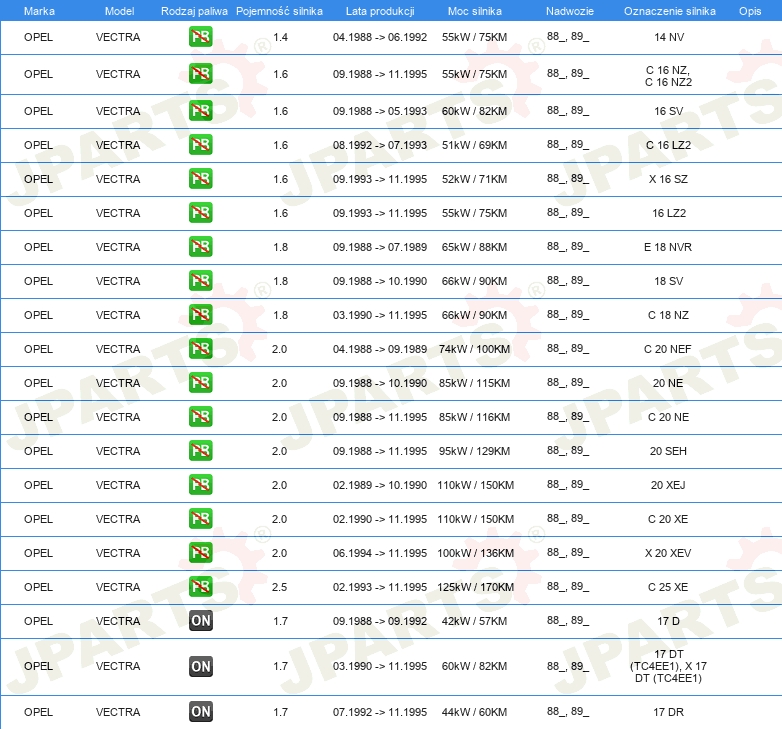782x729 pixels.
Task: Select engine code E 18 NVR
Action: pos(668,247)
